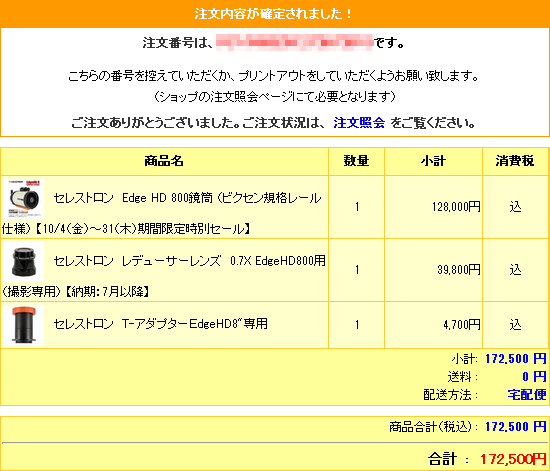The height and width of the screenshot is (471, 550).
Task: Click quantity 1 in the Edge HD 800 row
Action: click(x=357, y=207)
